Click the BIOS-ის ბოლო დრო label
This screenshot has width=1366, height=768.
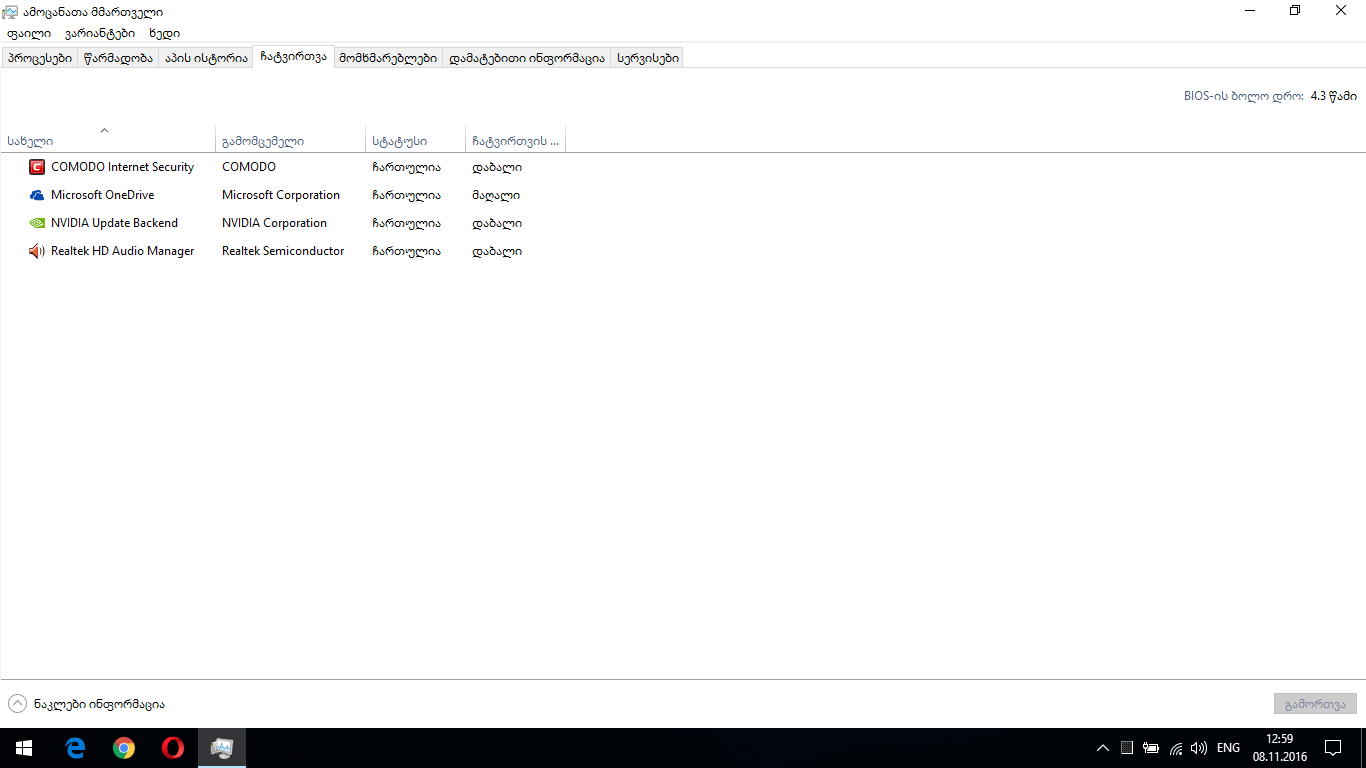pyautogui.click(x=1244, y=96)
